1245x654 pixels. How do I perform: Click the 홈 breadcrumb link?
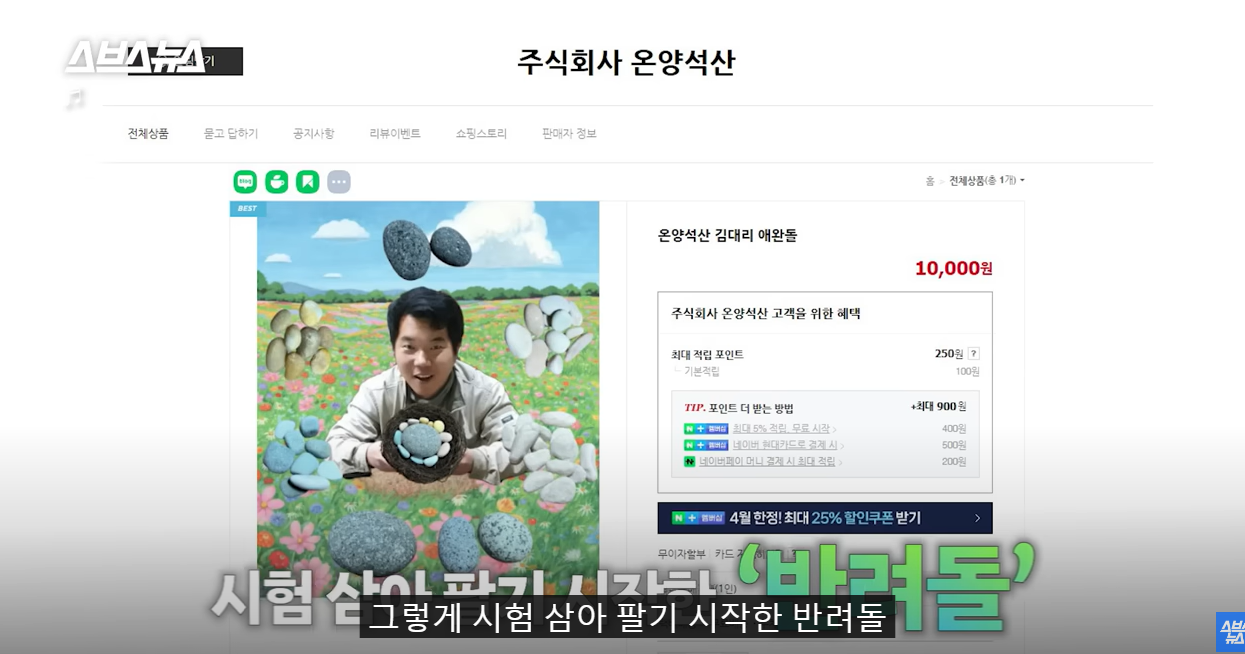[930, 181]
